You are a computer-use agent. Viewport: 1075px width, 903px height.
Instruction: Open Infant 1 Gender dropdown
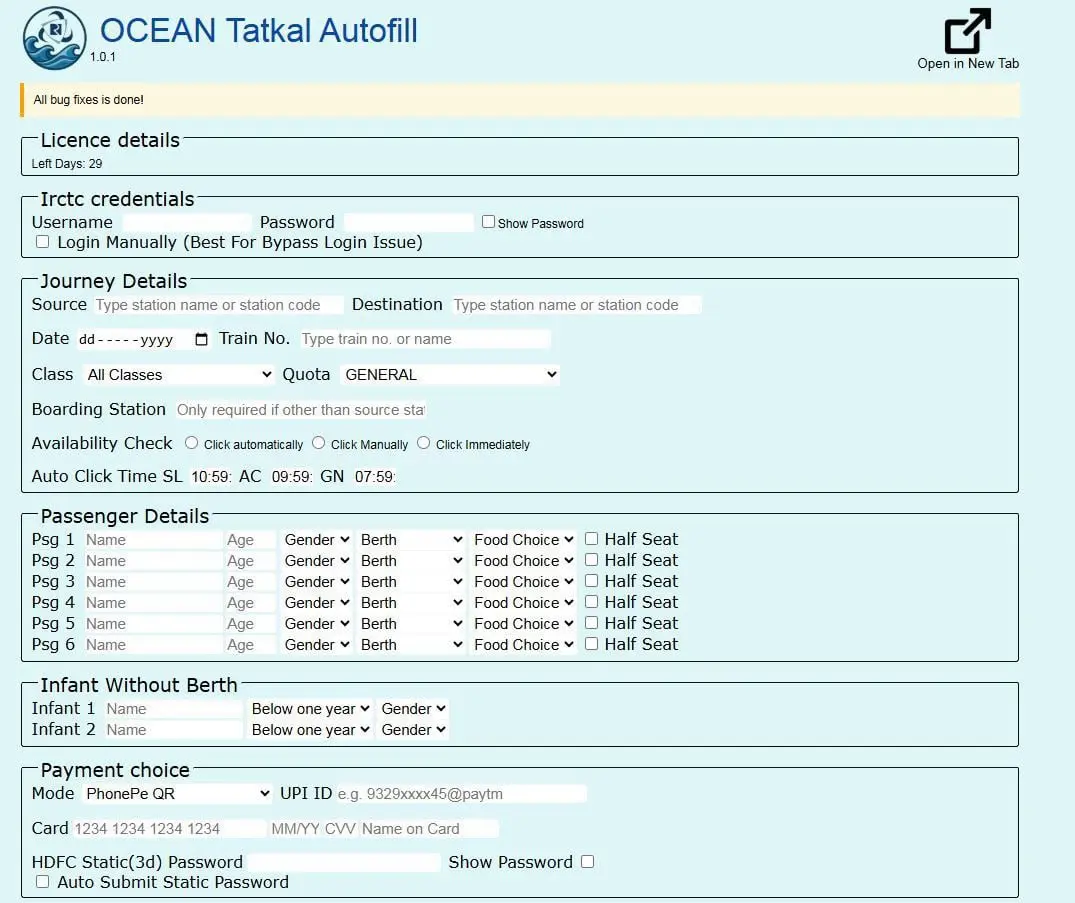[x=413, y=708]
